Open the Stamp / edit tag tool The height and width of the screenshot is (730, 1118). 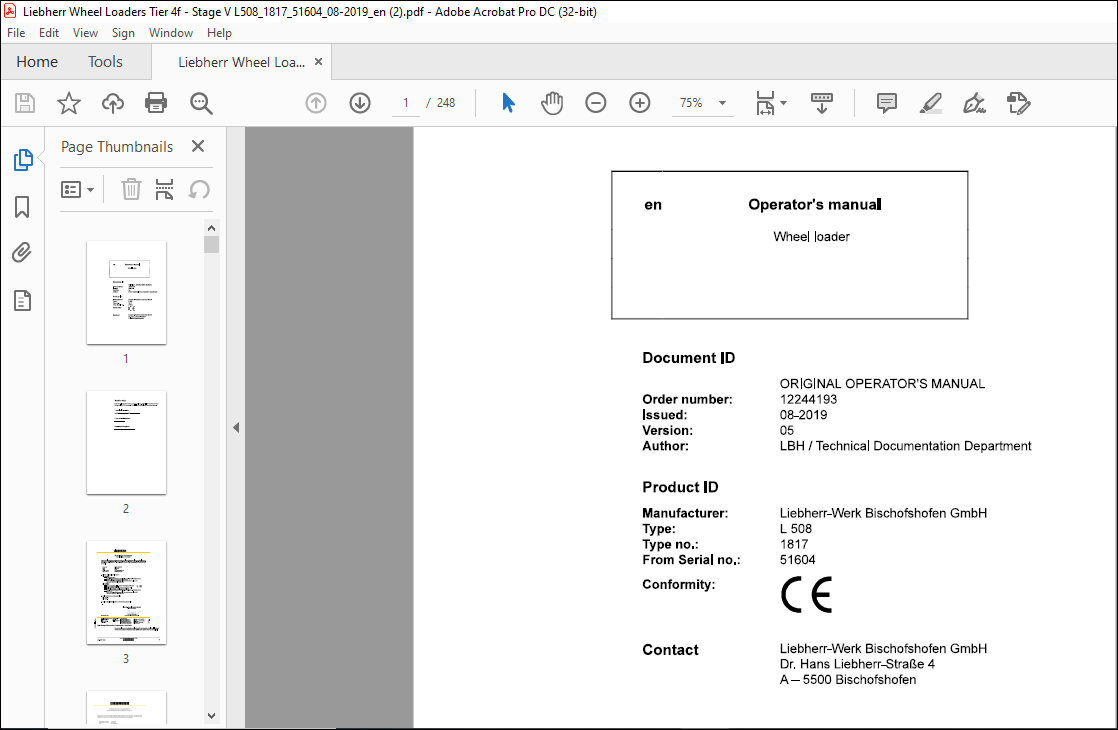pyautogui.click(x=1019, y=103)
